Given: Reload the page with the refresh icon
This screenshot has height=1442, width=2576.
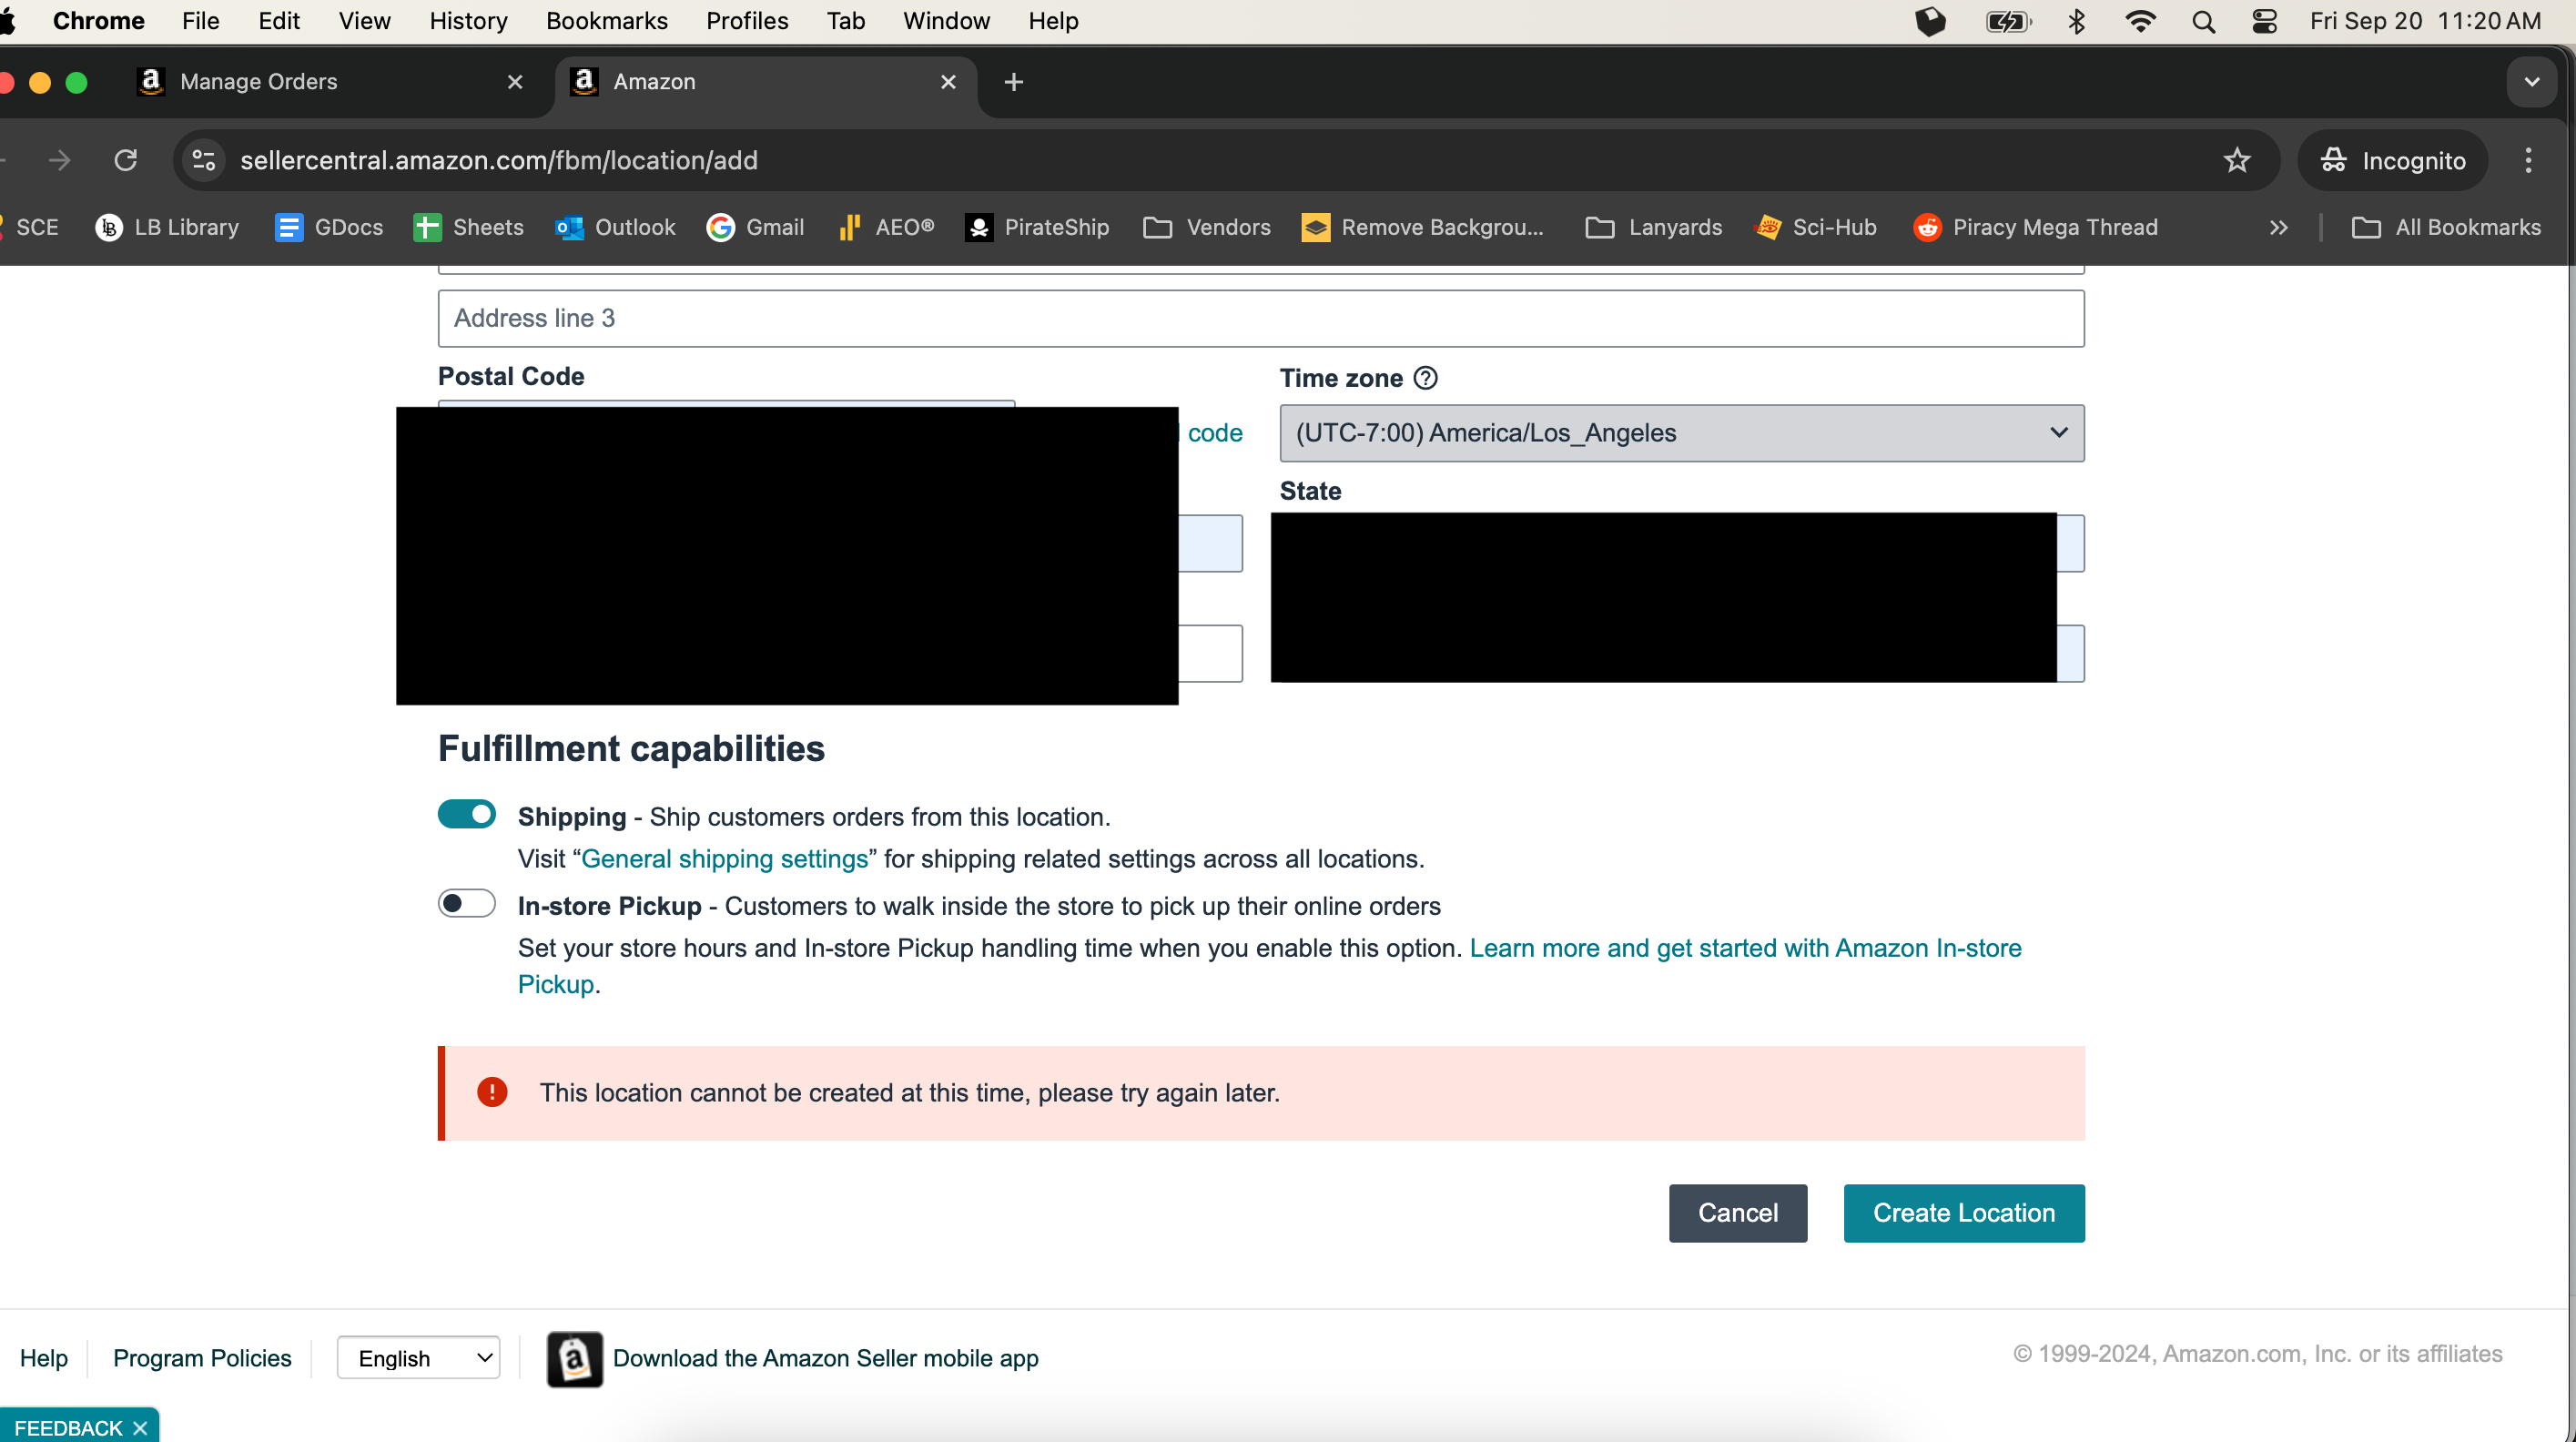Looking at the screenshot, I should coord(125,160).
